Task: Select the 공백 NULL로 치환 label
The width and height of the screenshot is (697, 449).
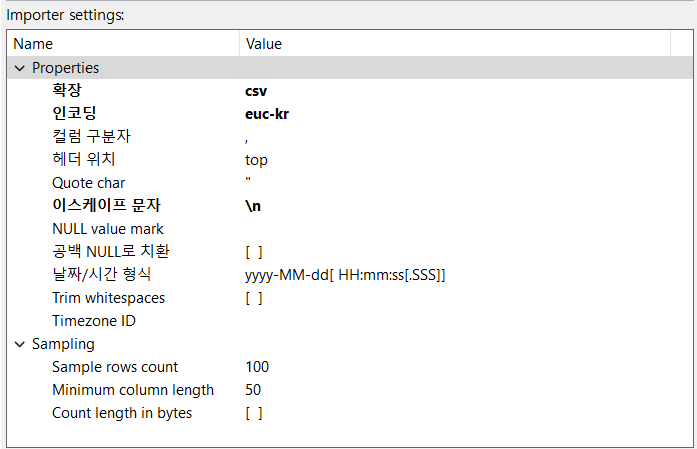Action: tap(111, 251)
